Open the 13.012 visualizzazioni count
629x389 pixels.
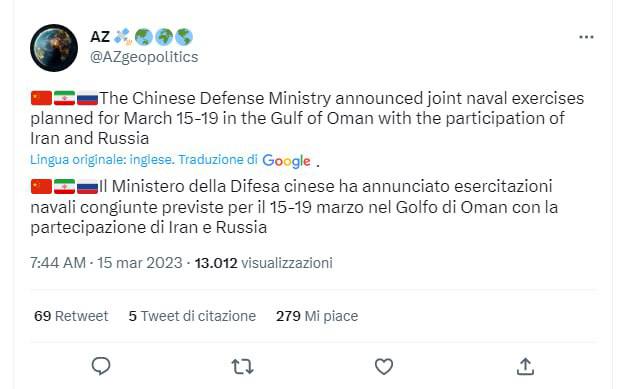(x=264, y=263)
